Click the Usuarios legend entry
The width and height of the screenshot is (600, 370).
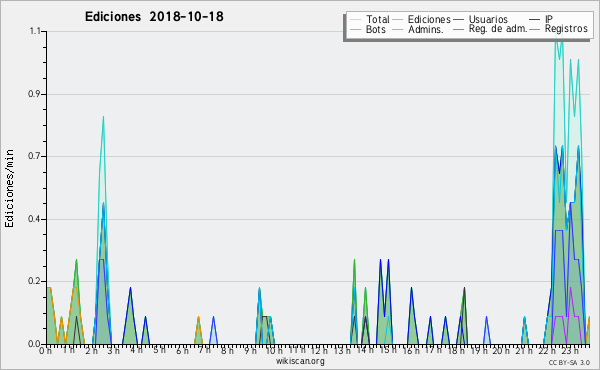tap(488, 20)
